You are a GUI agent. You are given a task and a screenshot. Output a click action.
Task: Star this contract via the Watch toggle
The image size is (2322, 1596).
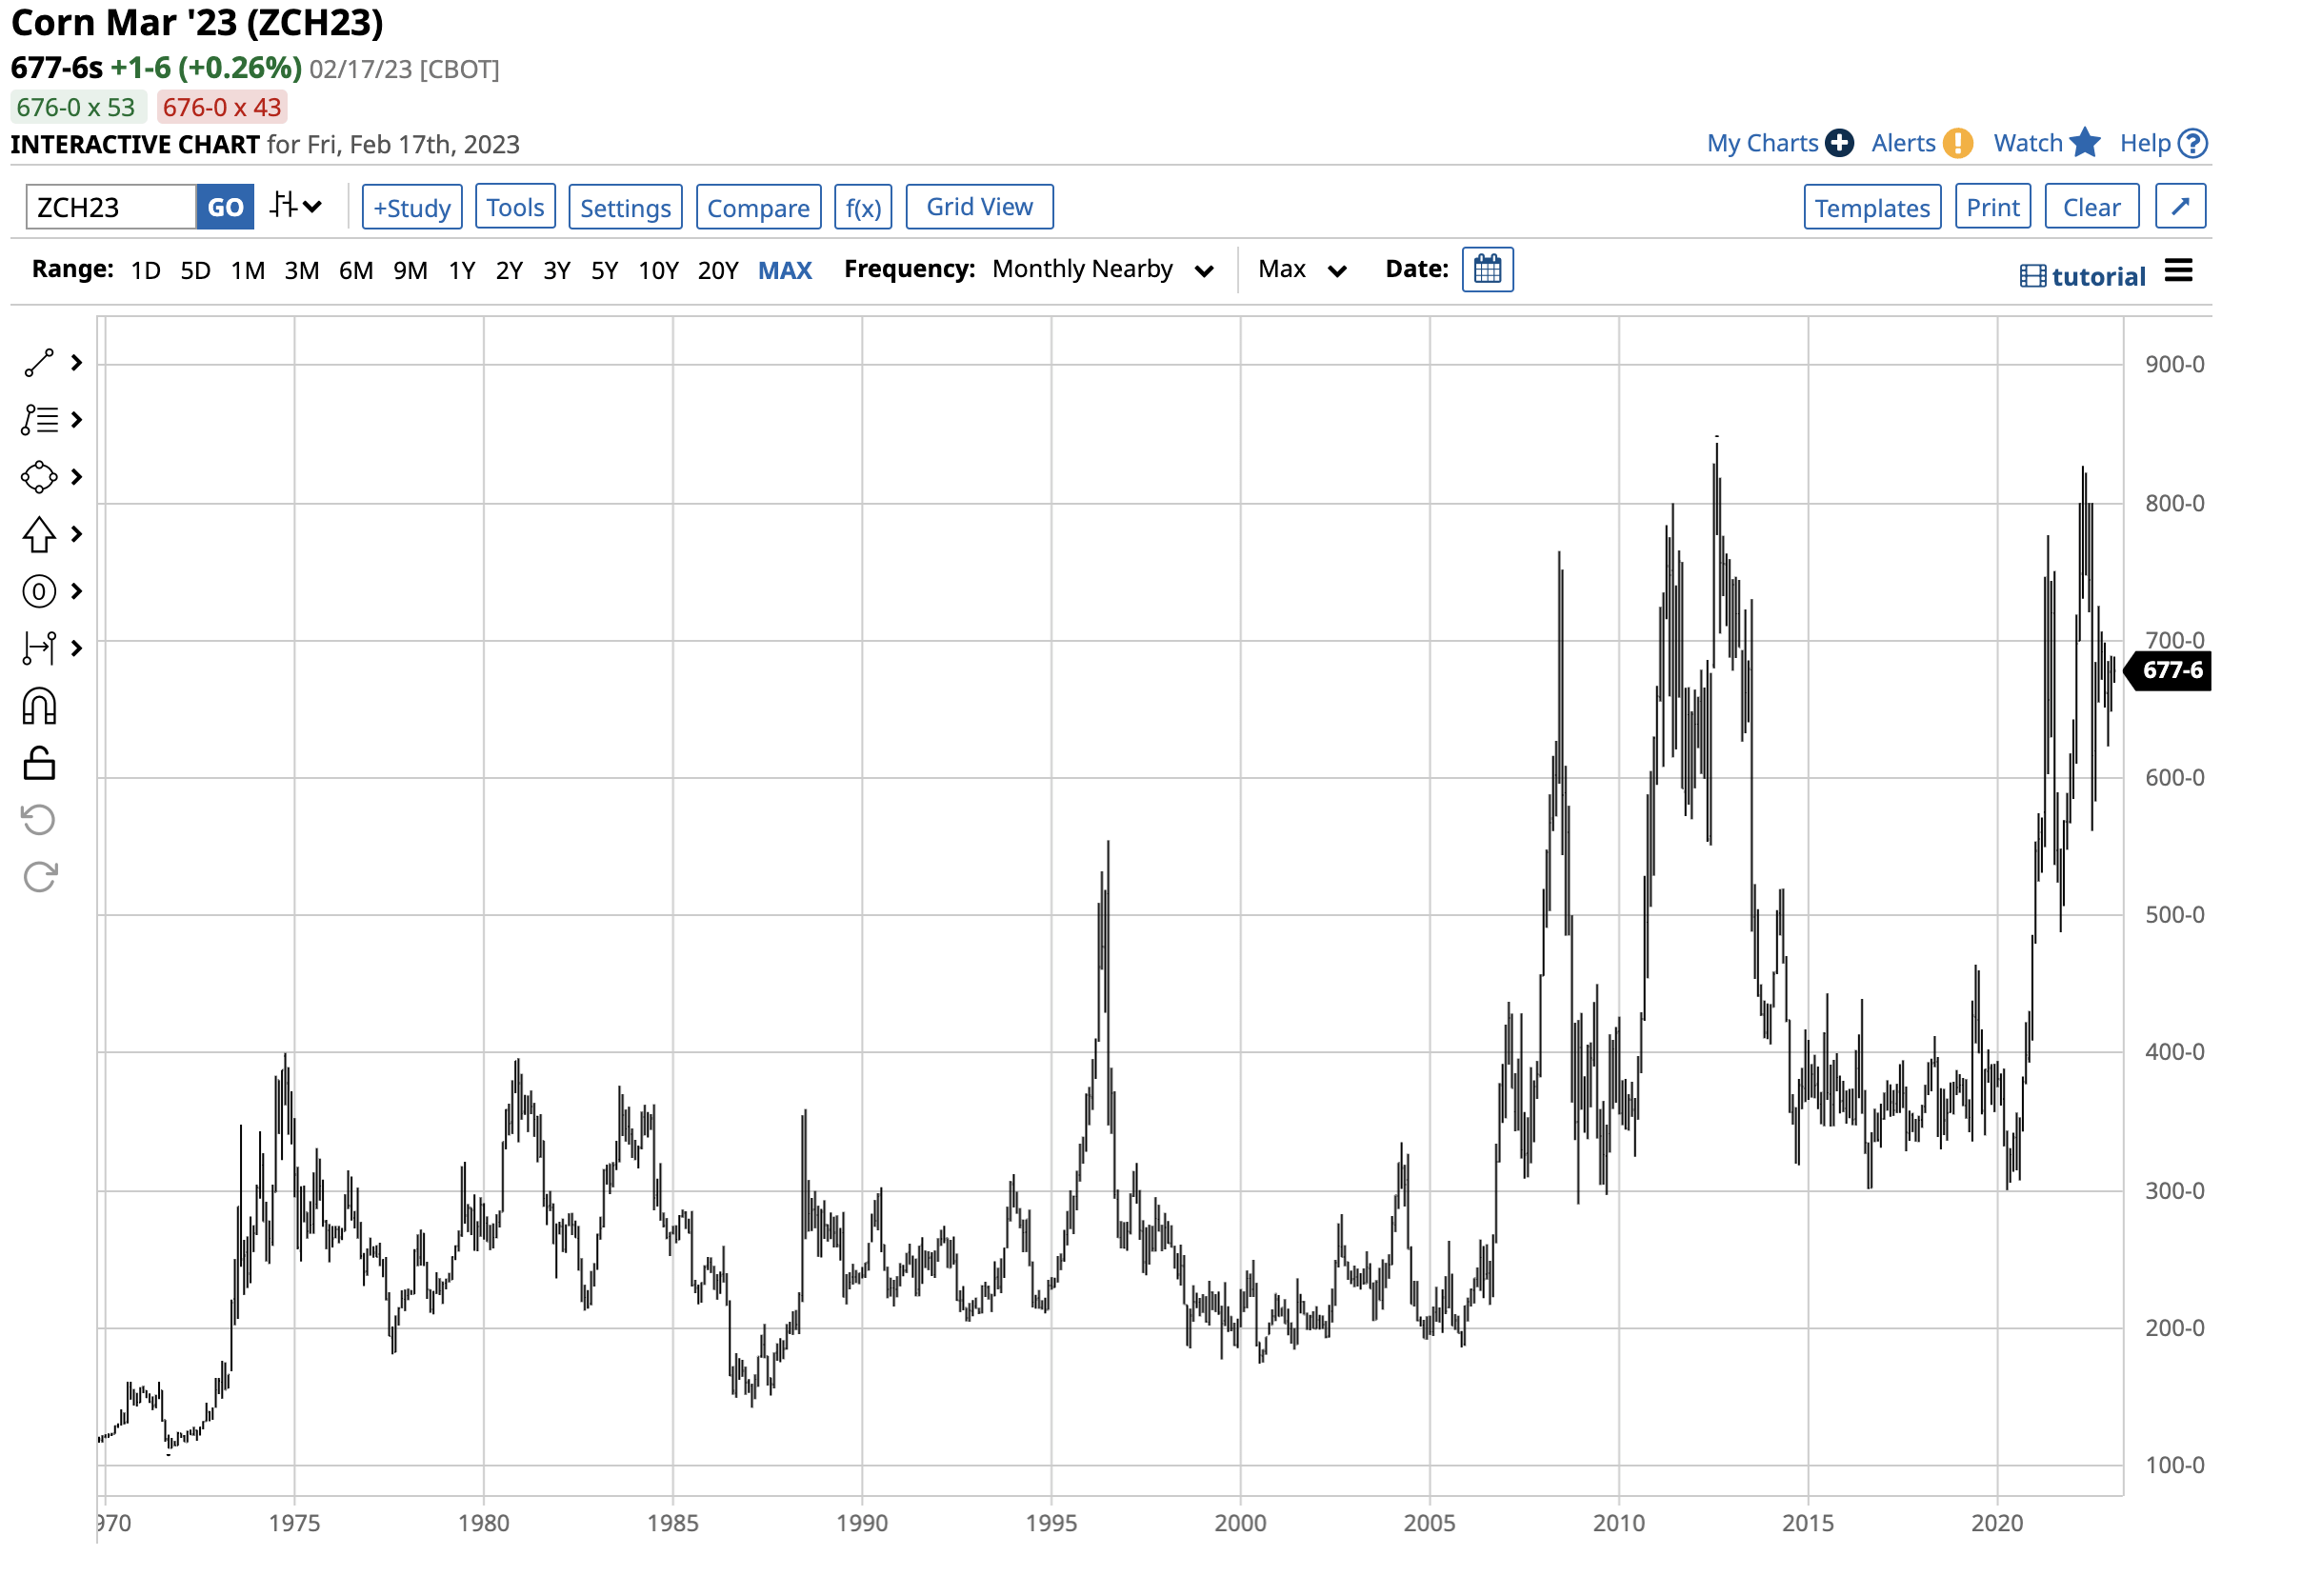point(2086,143)
